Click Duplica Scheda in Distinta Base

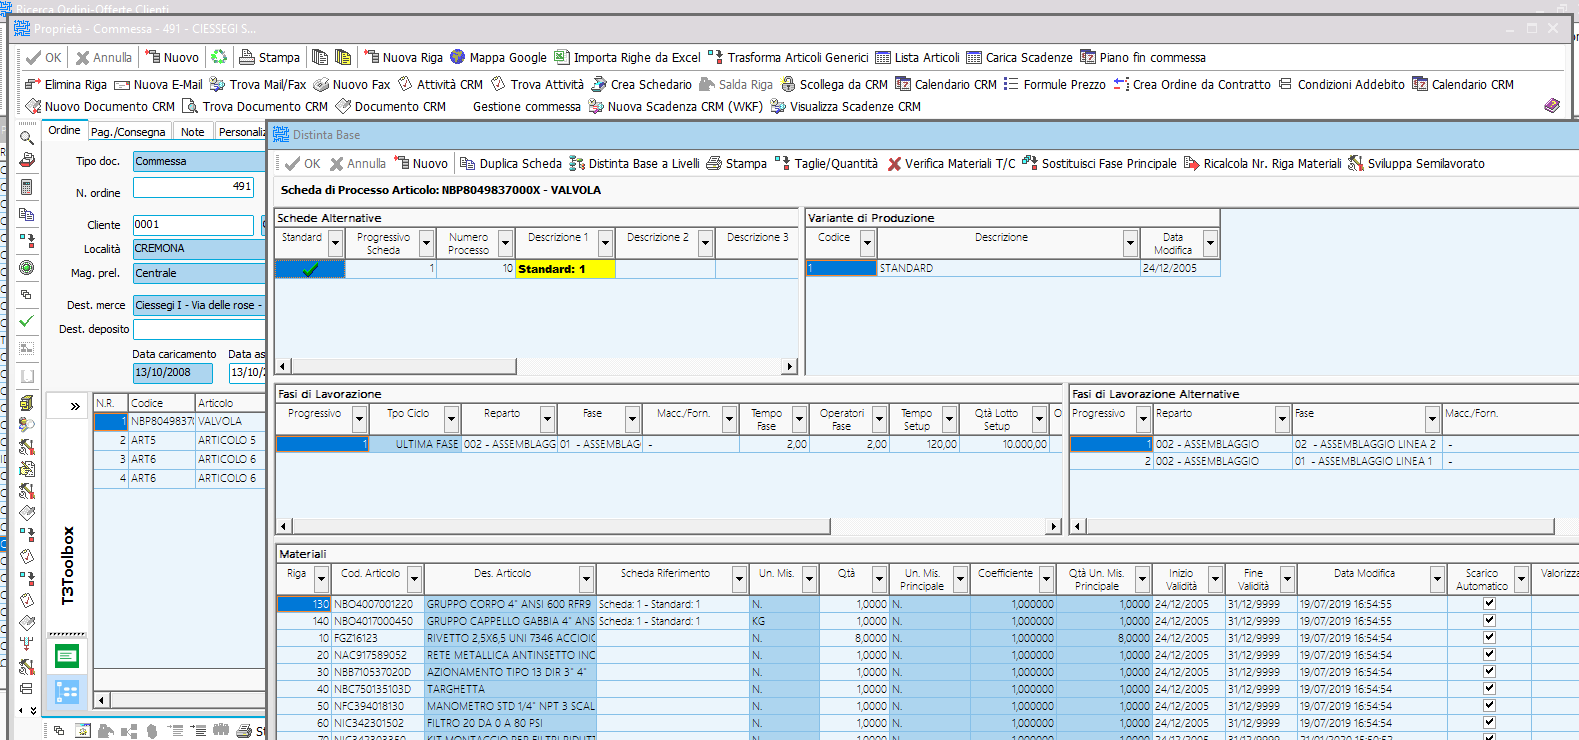coord(511,163)
